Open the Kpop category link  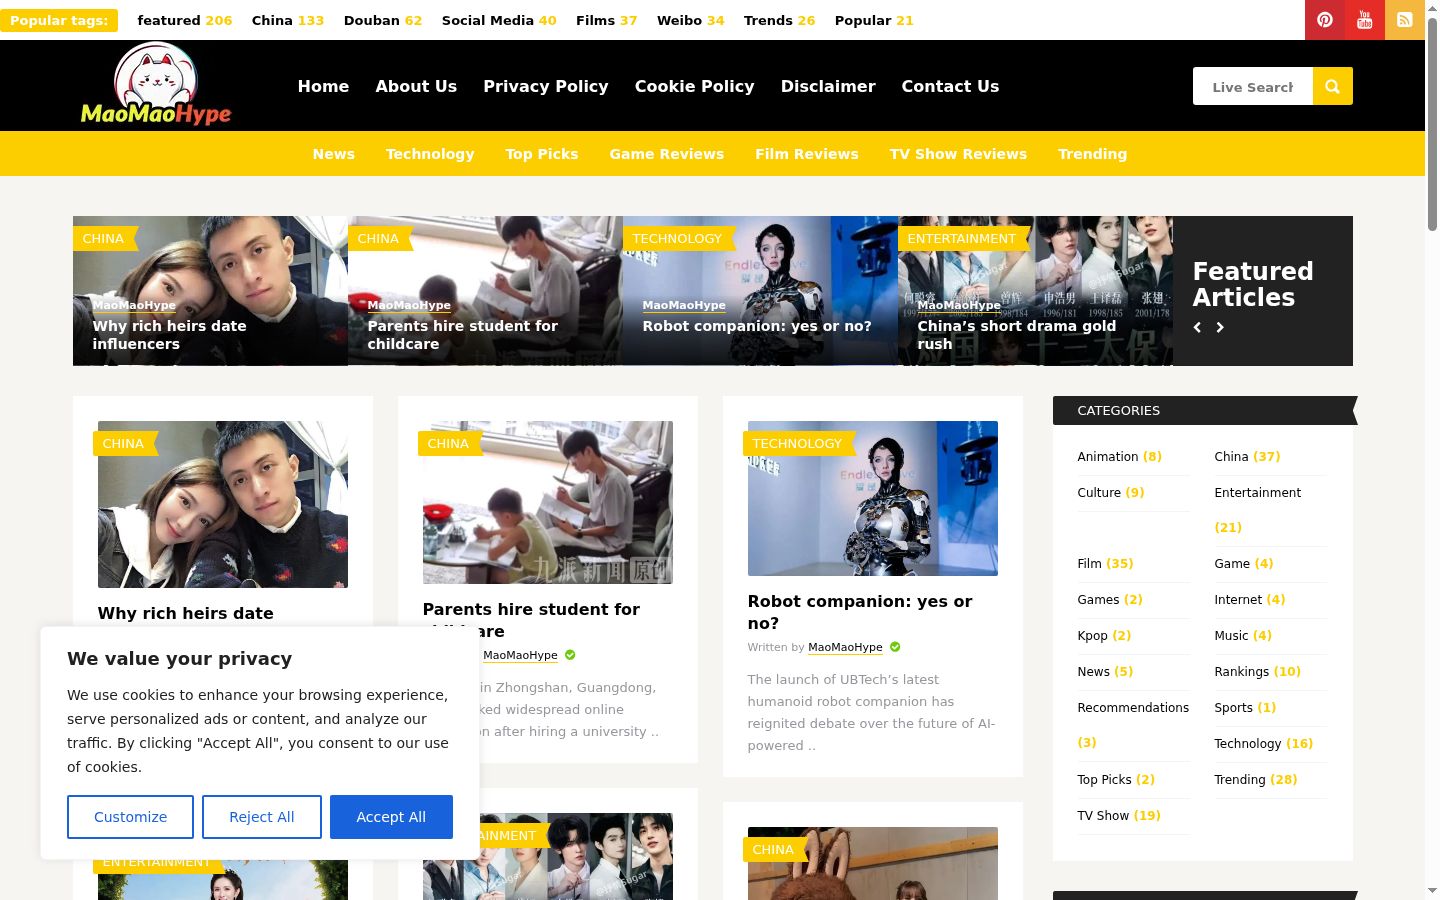pos(1092,636)
